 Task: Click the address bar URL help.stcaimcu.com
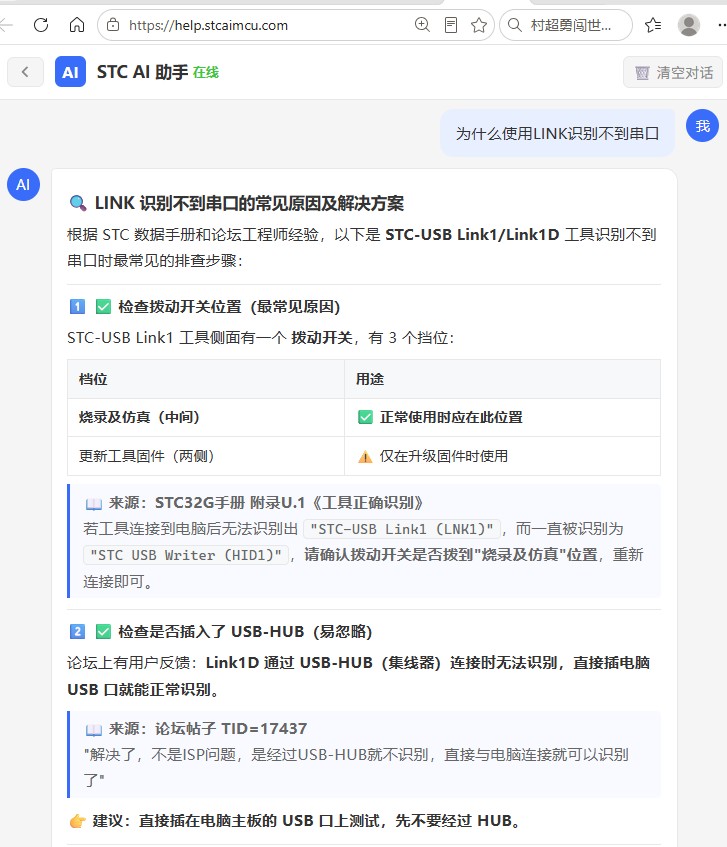[208, 25]
